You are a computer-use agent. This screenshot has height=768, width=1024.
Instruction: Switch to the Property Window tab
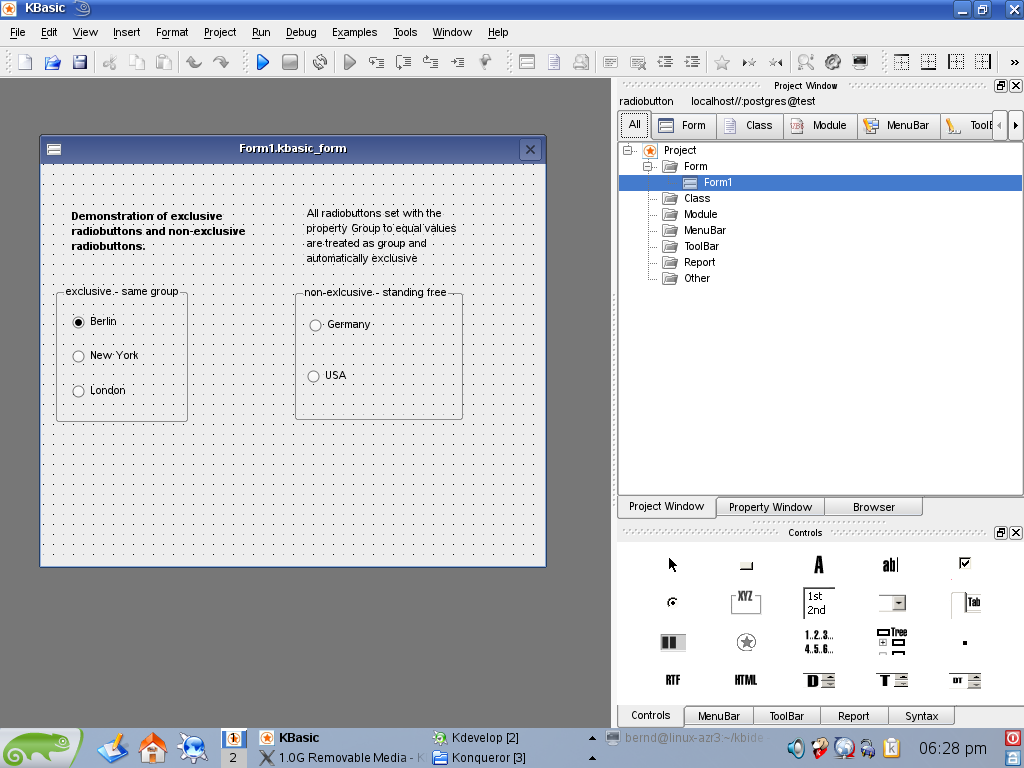click(x=770, y=507)
